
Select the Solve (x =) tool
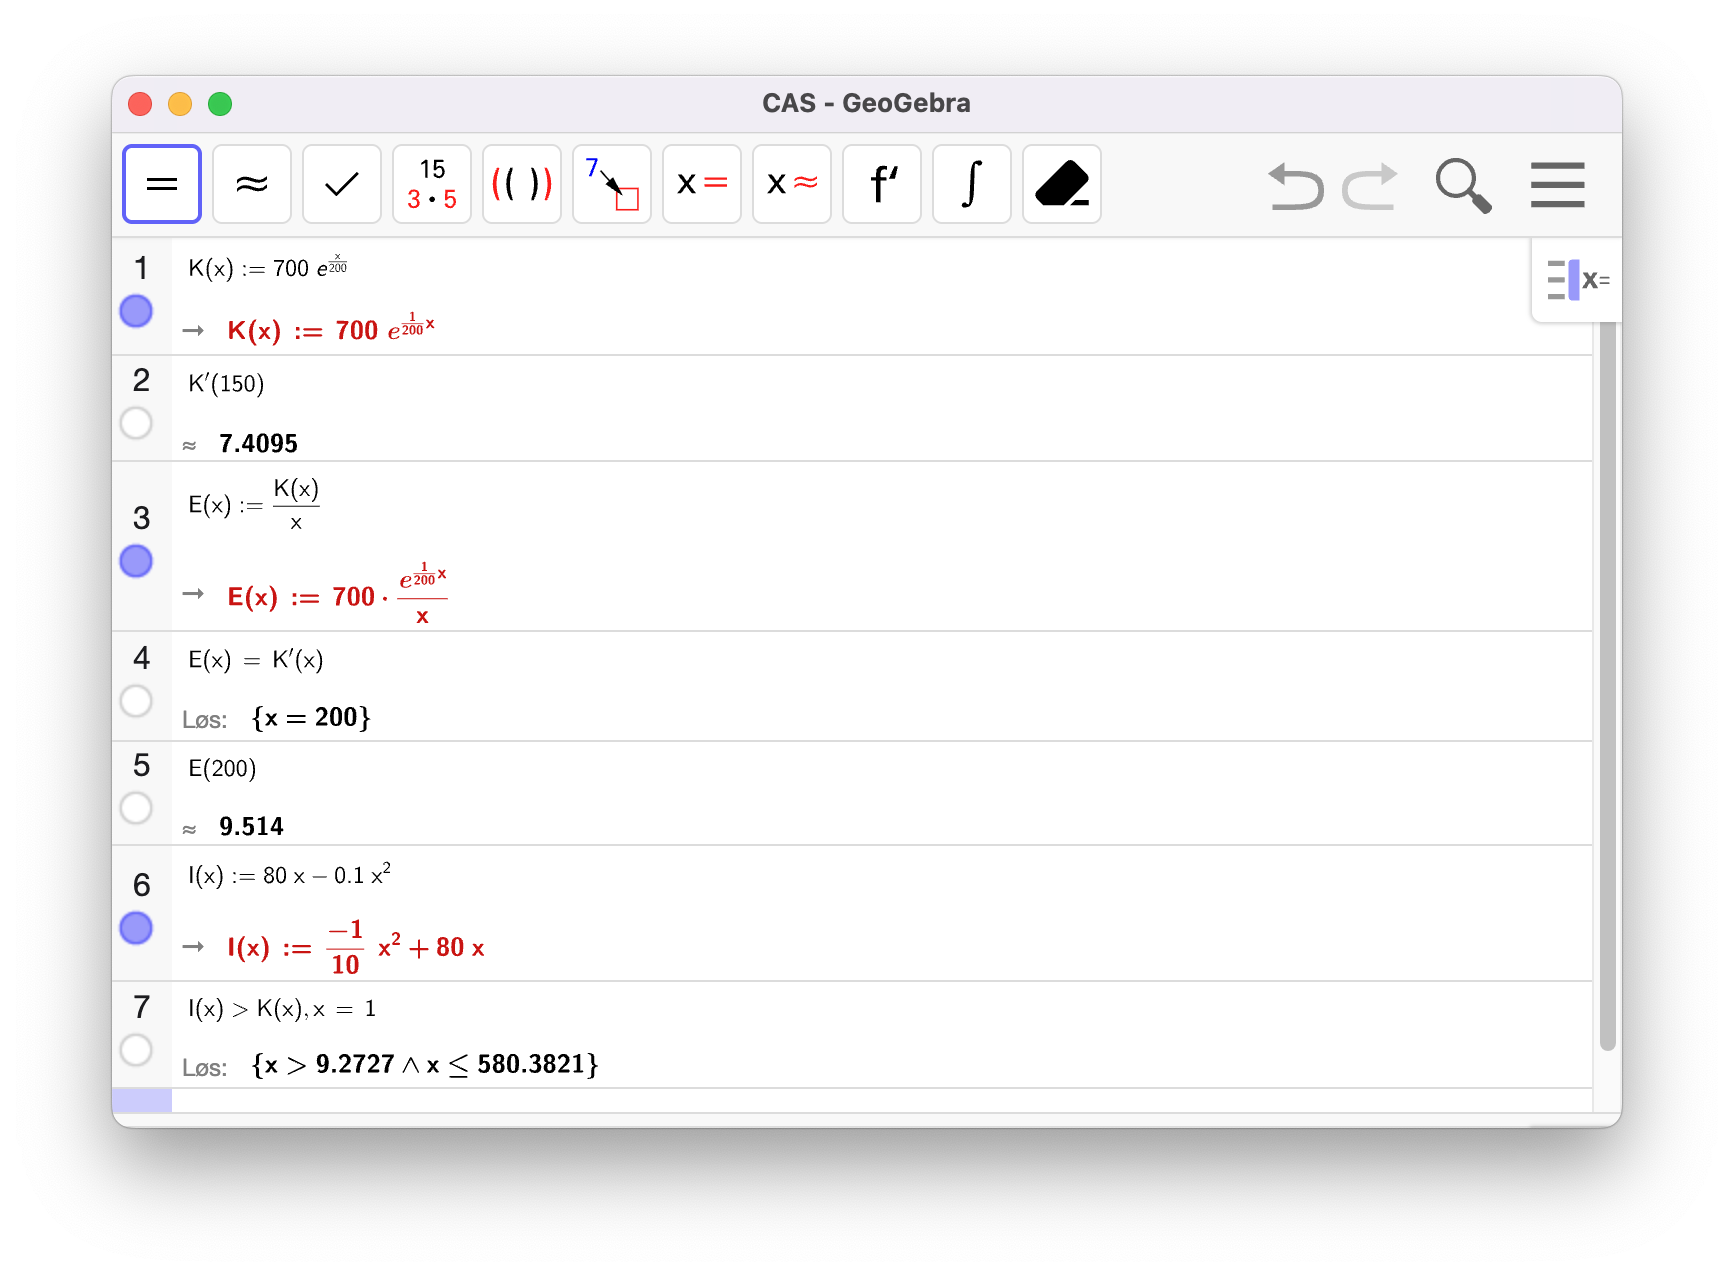click(x=702, y=184)
